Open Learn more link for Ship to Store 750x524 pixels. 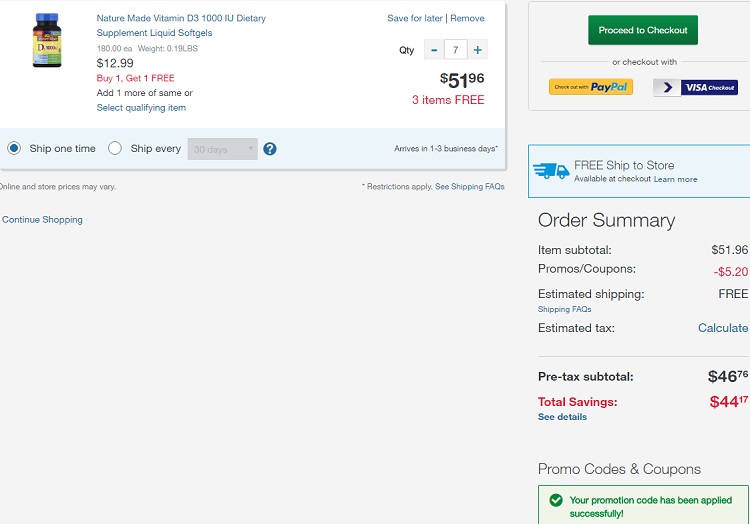675,179
